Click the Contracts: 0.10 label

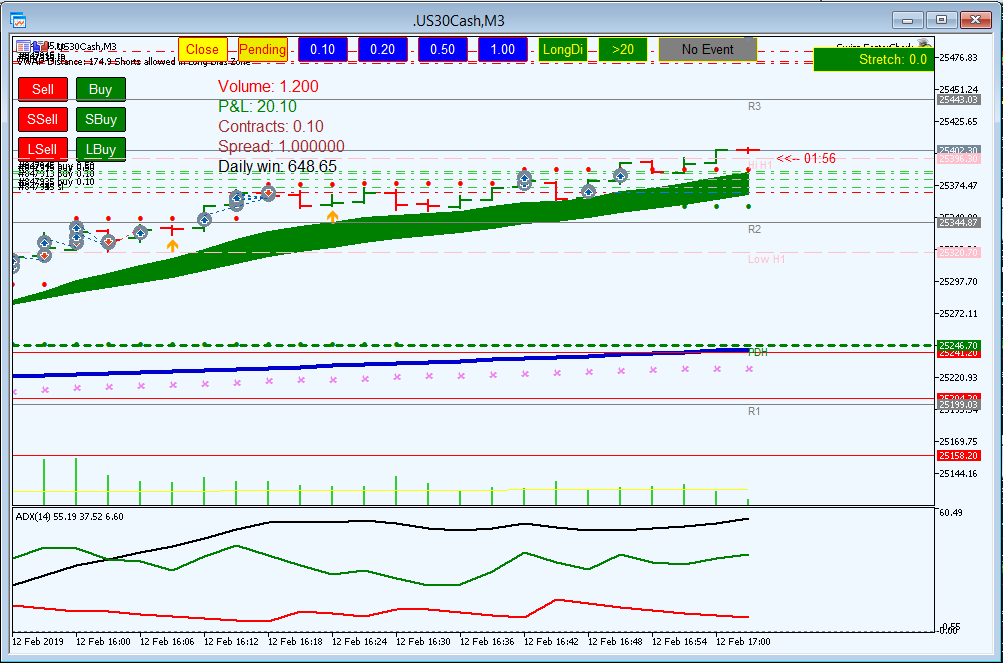coord(271,126)
